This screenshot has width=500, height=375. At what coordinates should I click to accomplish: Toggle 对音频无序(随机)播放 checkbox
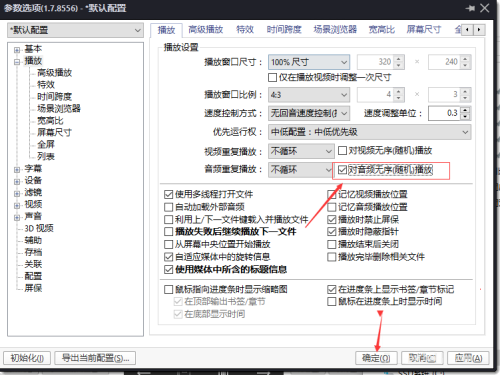pyautogui.click(x=342, y=170)
